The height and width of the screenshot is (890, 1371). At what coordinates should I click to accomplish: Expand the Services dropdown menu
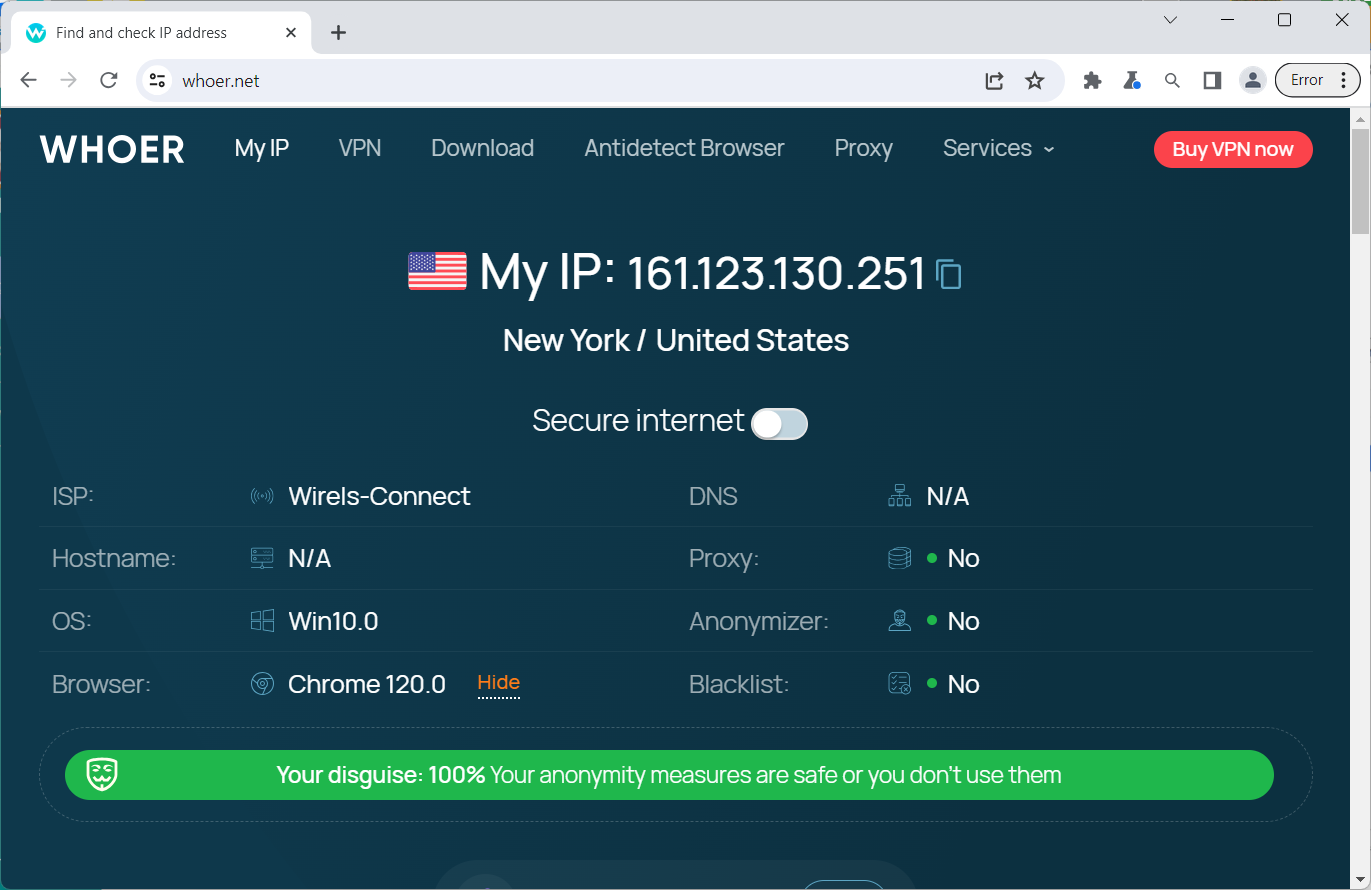coord(998,148)
